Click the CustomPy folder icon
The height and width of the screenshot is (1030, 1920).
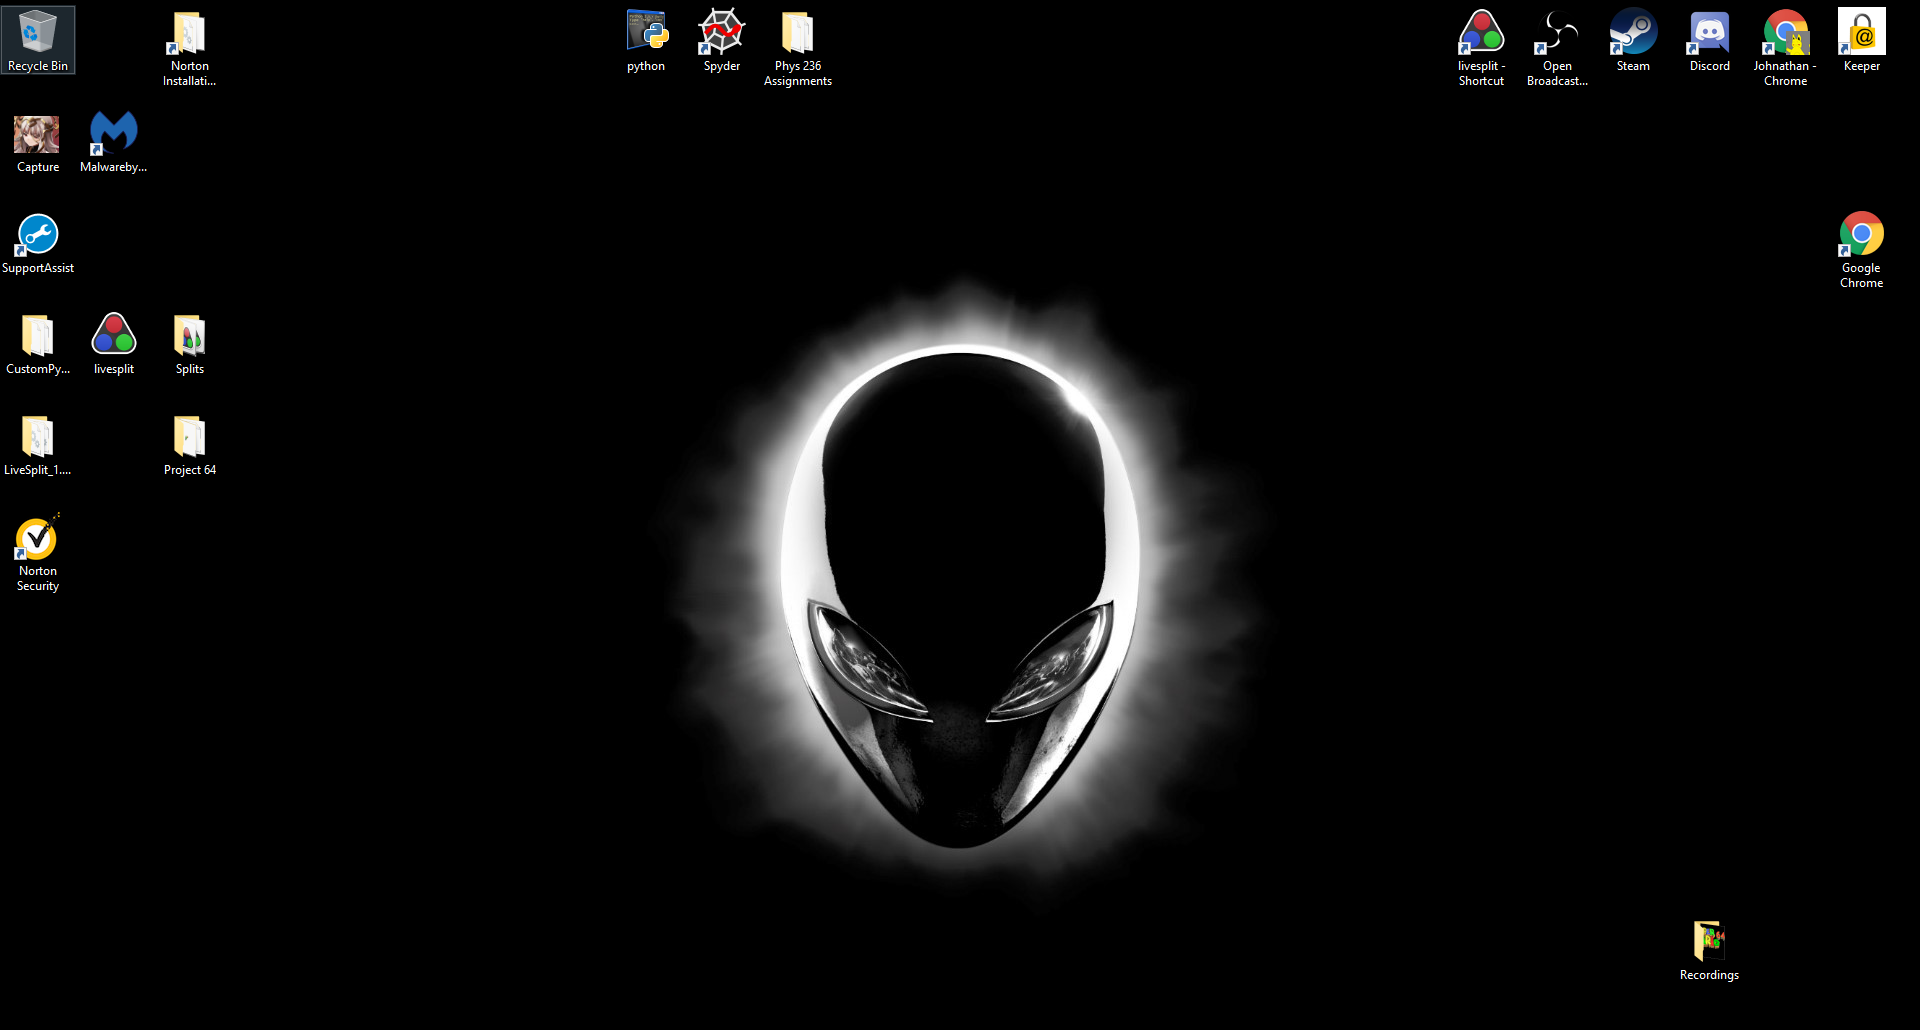[x=38, y=344]
